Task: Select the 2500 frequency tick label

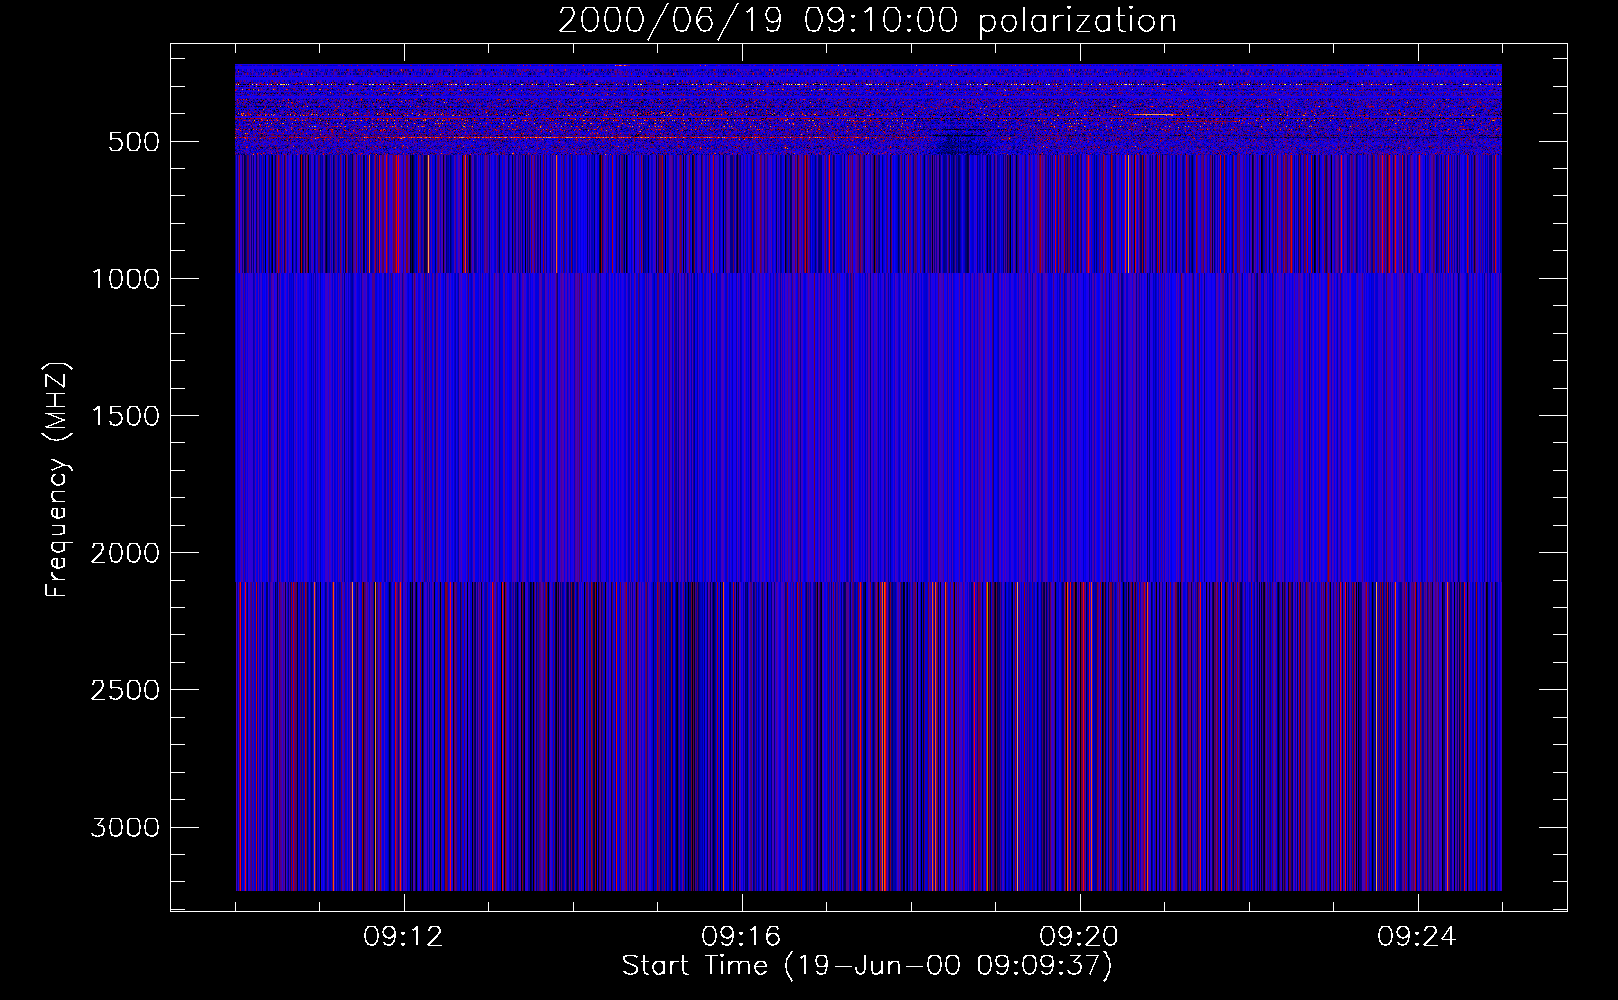Action: pyautogui.click(x=125, y=690)
